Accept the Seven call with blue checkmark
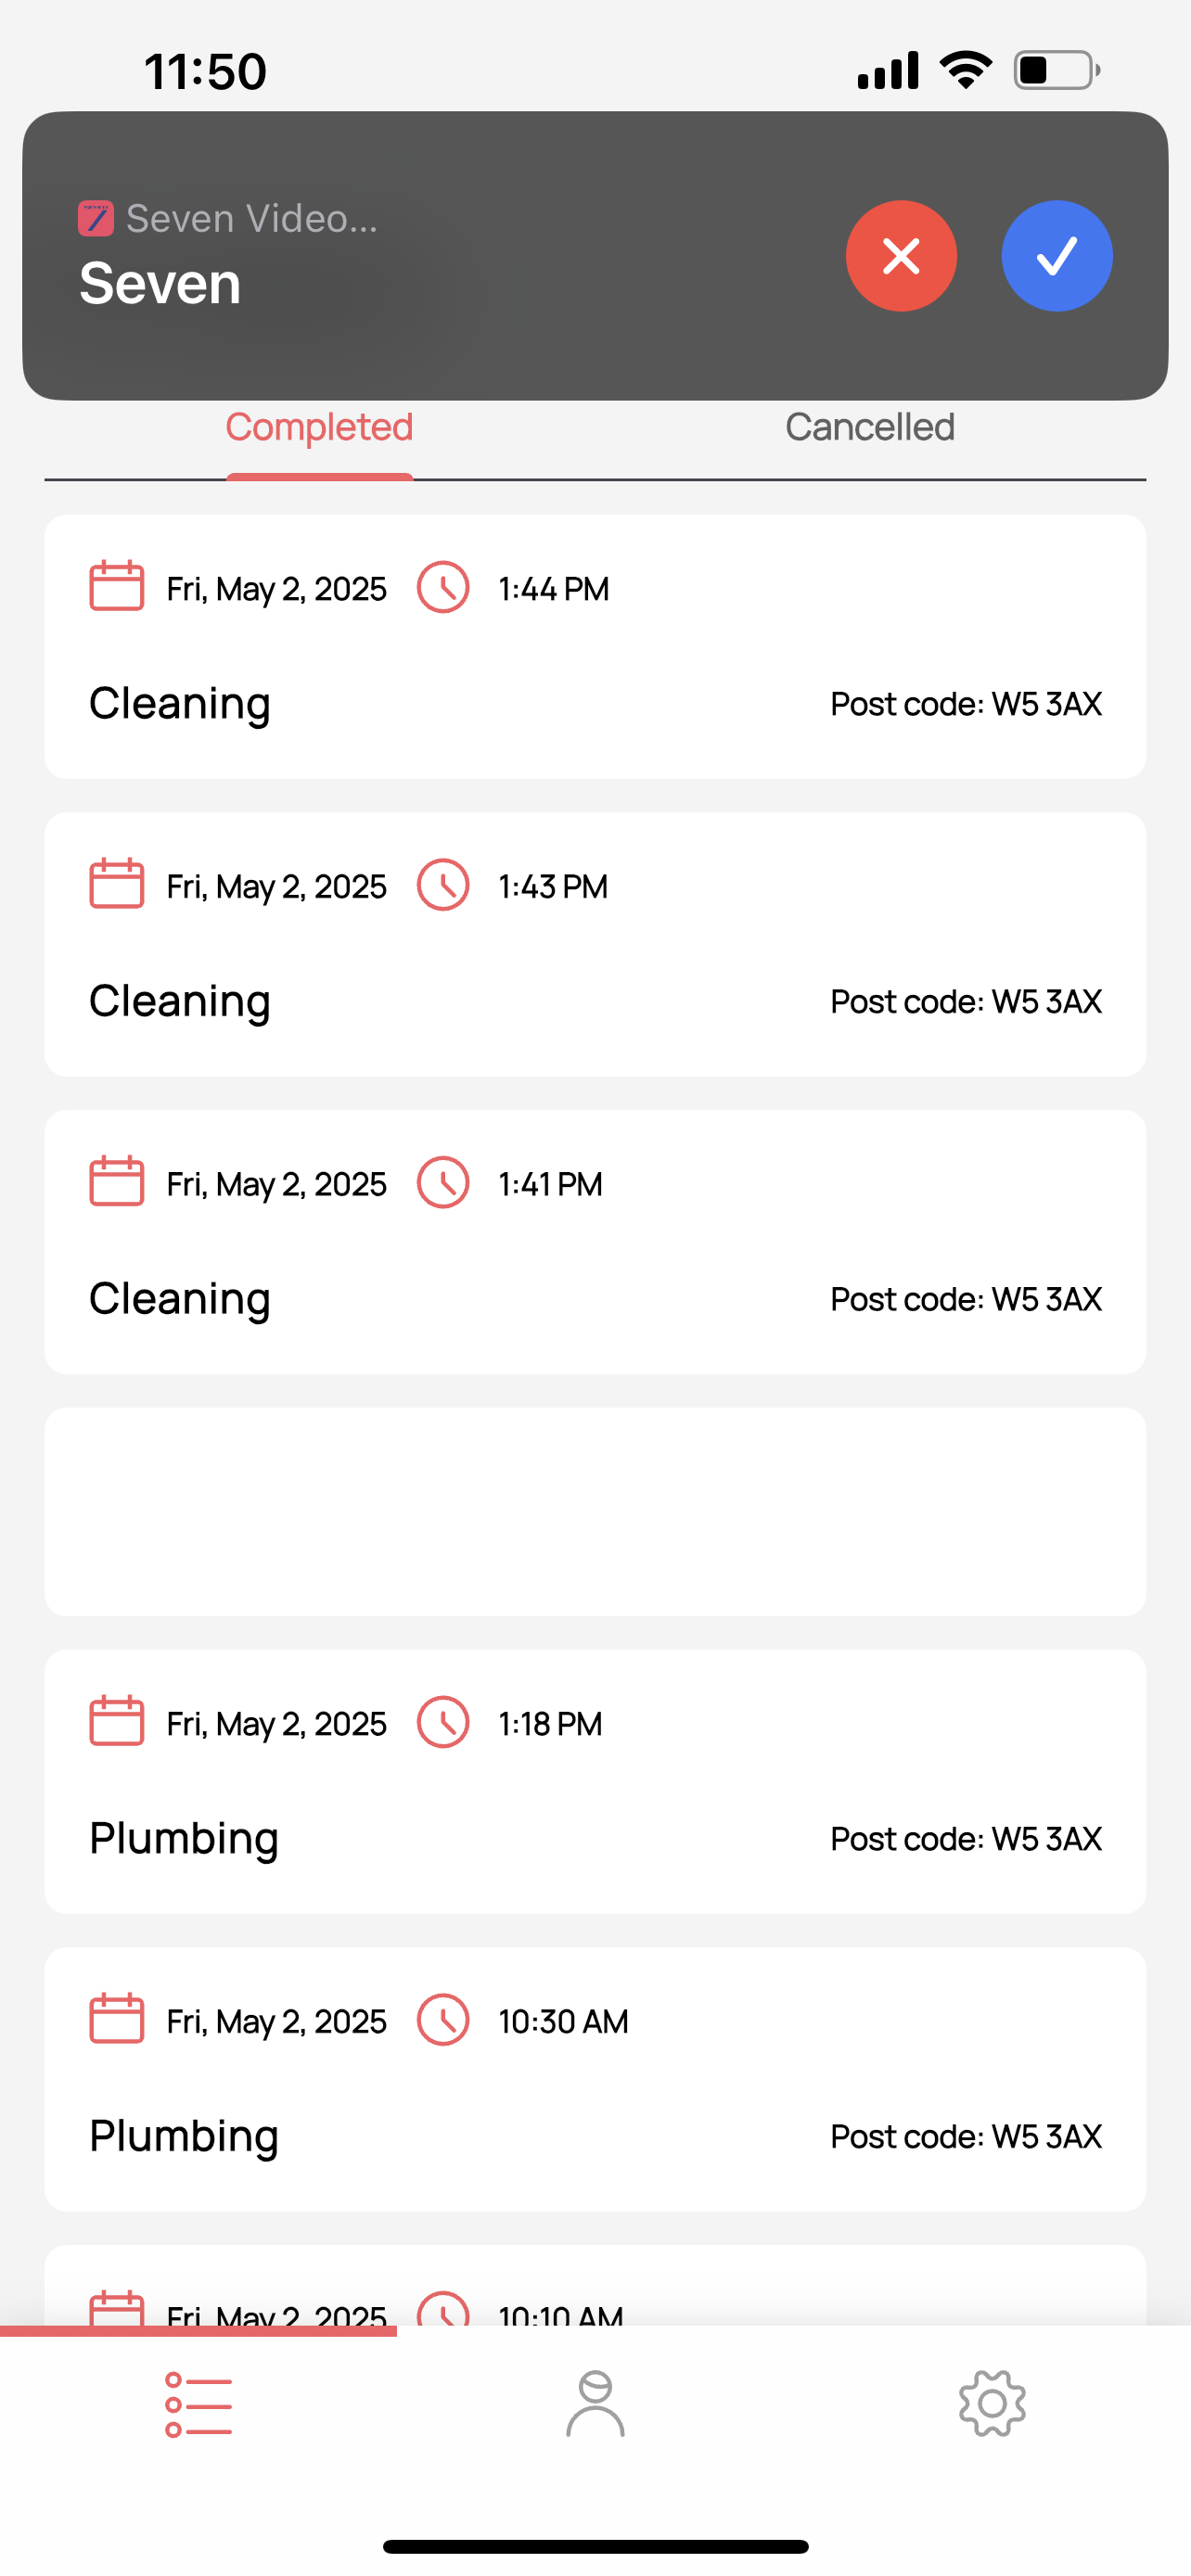Screen dimensions: 1191x2576 [1056, 256]
